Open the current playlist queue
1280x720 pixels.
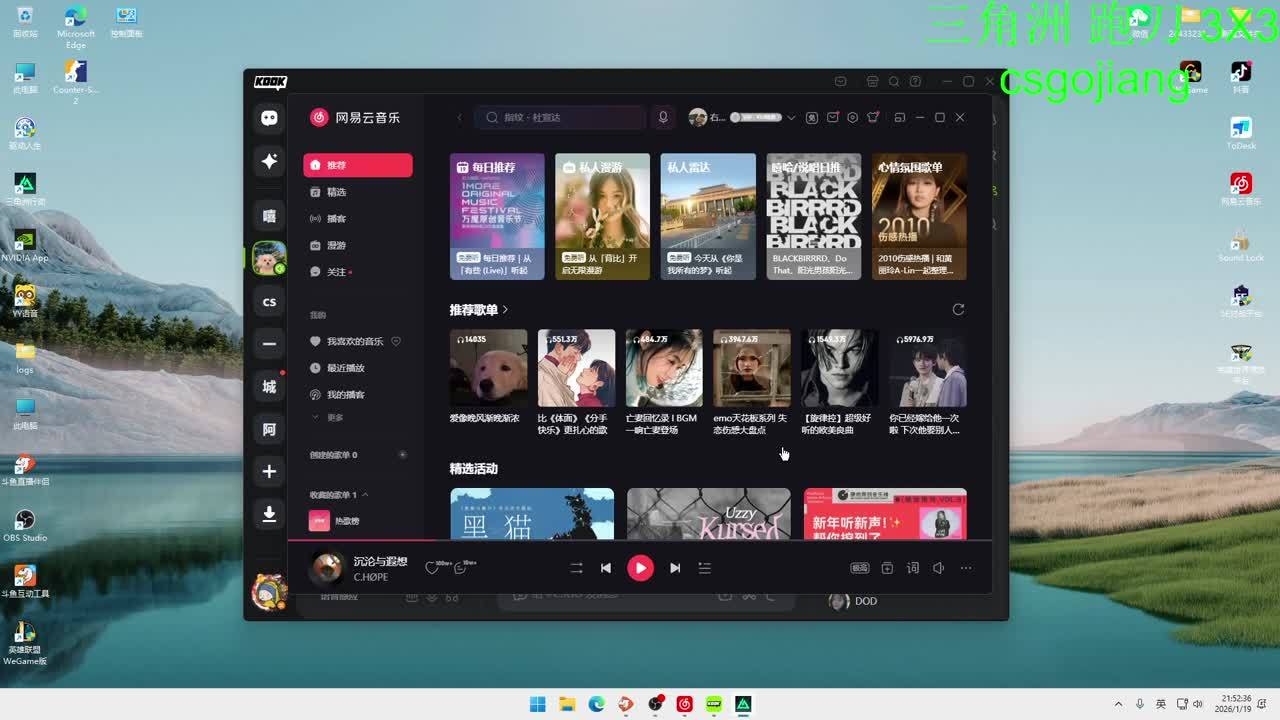704,568
